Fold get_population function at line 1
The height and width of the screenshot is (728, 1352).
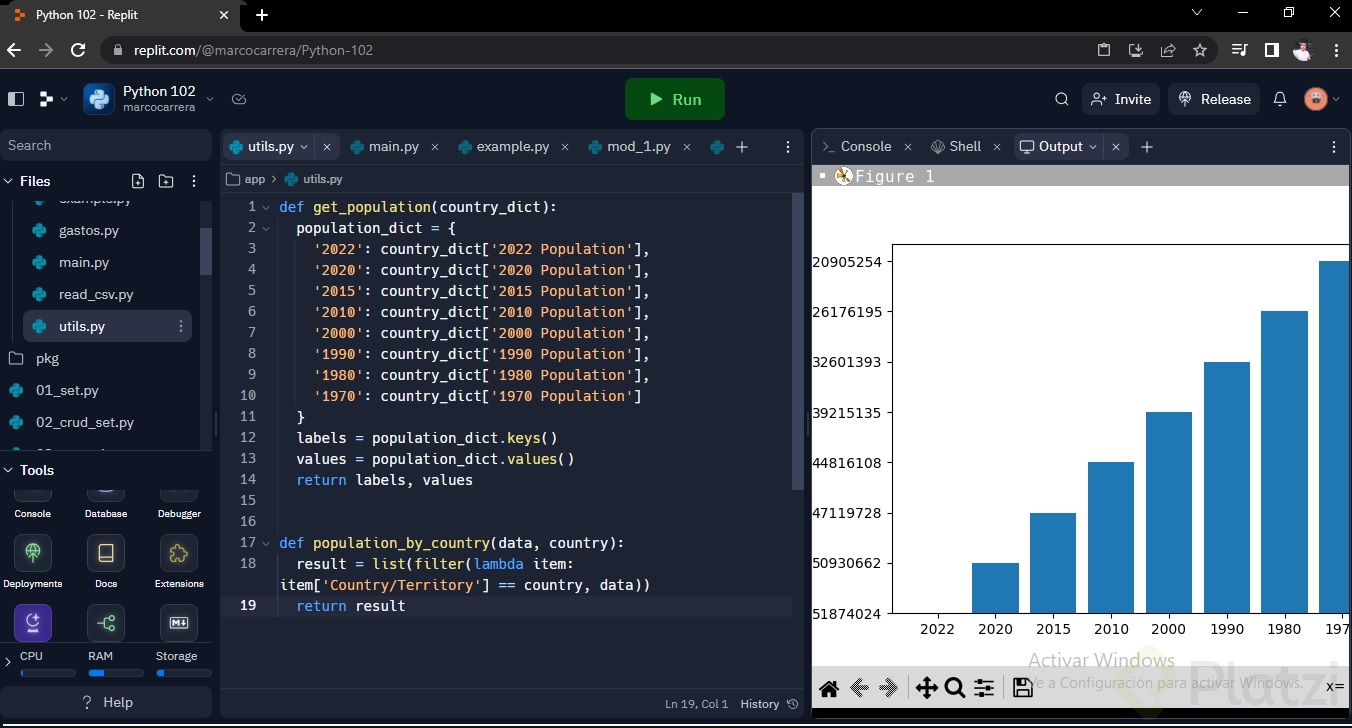[x=266, y=207]
